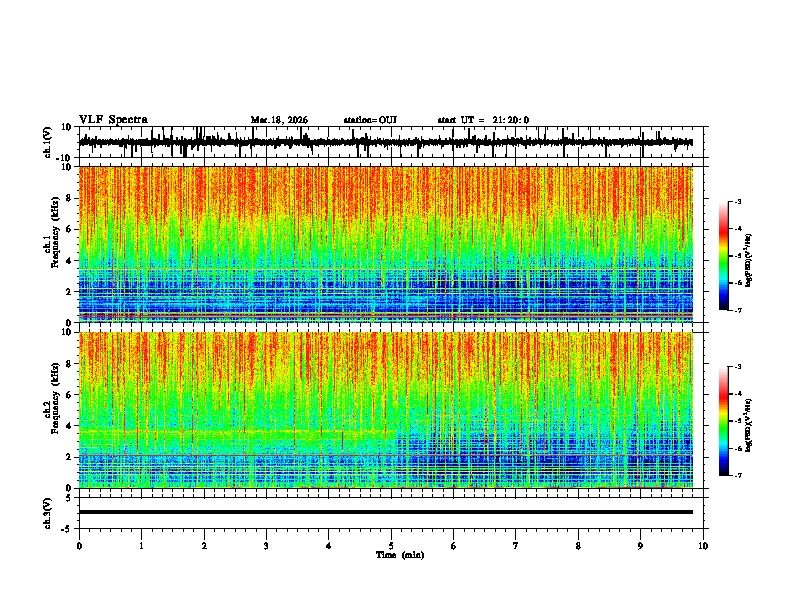Click the "-7" value on ch.1 colorbar
Viewport: 792px width, 612px height.
tap(737, 310)
